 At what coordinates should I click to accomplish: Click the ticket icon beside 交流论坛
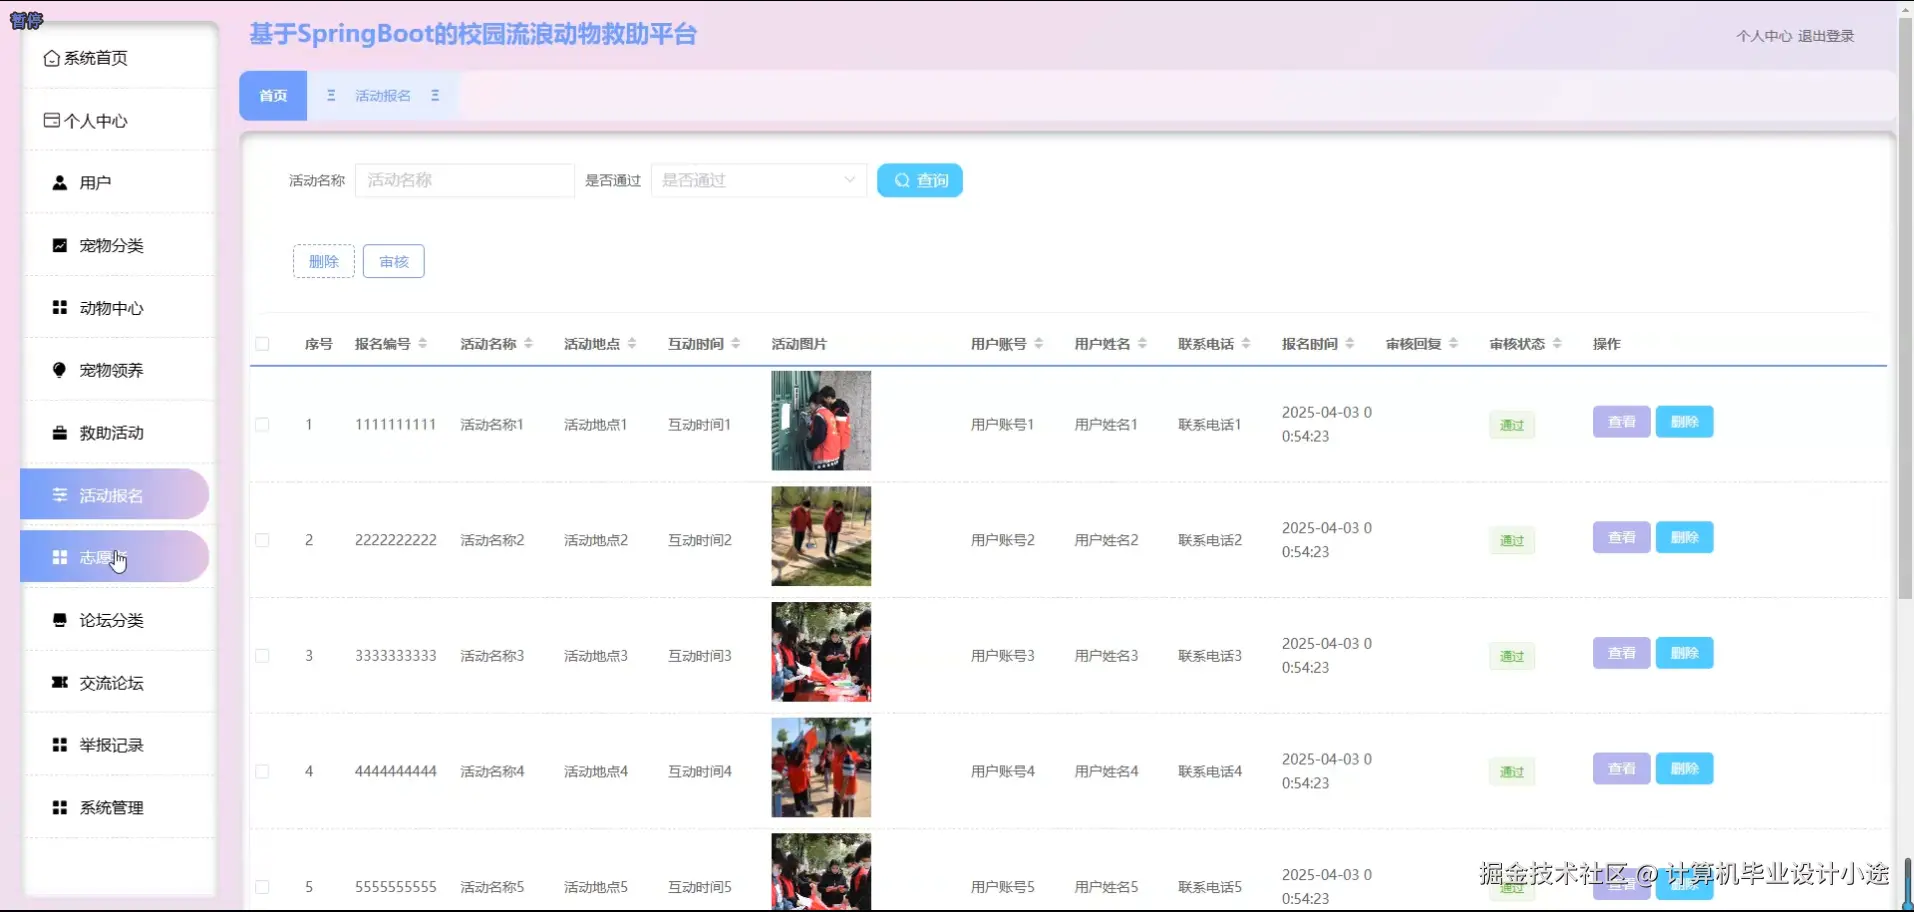[x=60, y=682]
